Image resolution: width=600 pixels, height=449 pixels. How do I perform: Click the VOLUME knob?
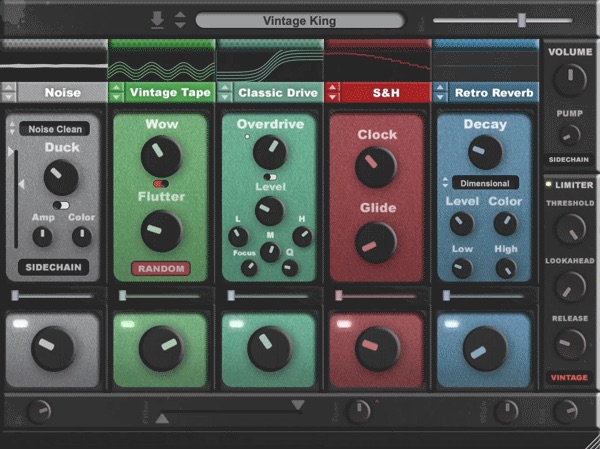pos(569,80)
